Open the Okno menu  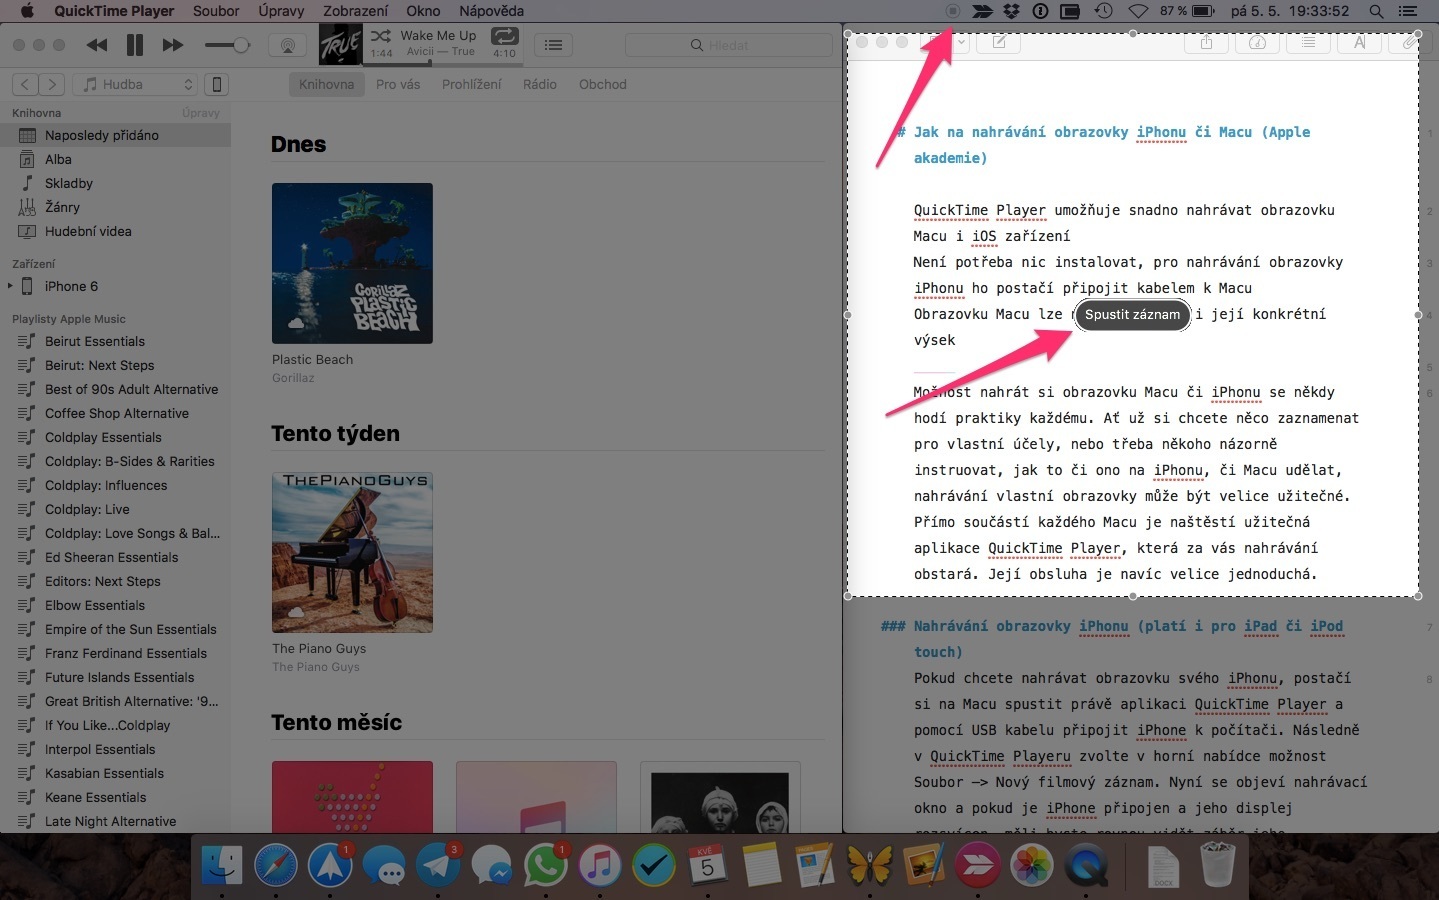click(x=422, y=11)
